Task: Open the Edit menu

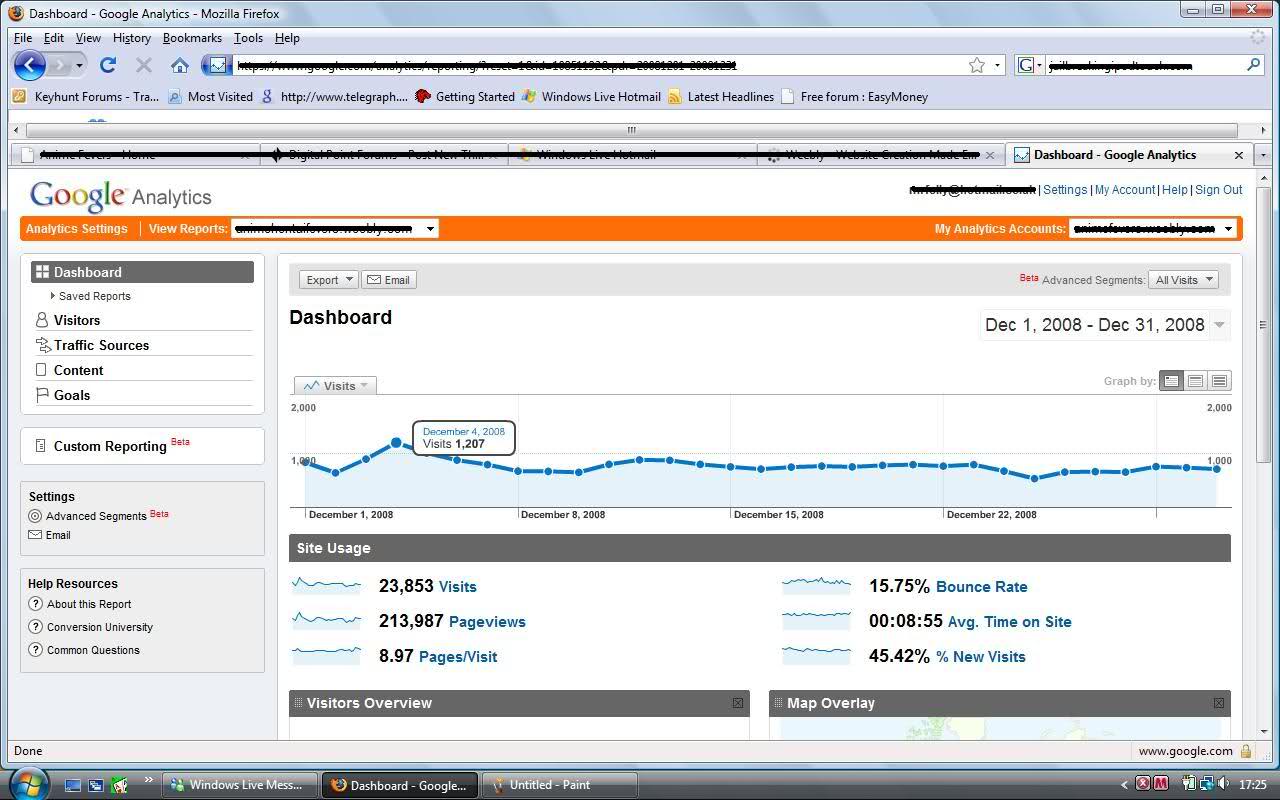Action: pyautogui.click(x=54, y=38)
